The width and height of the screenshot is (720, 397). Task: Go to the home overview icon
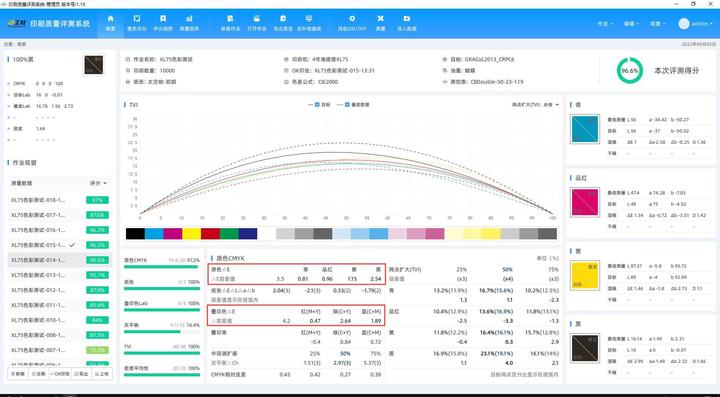click(x=110, y=19)
